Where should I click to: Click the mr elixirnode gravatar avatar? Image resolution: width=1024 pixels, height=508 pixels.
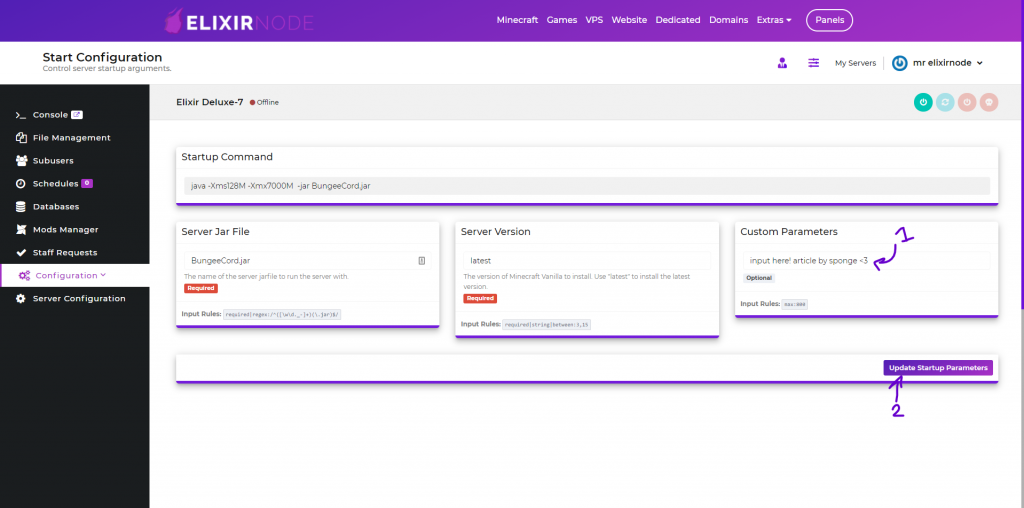[x=899, y=63]
